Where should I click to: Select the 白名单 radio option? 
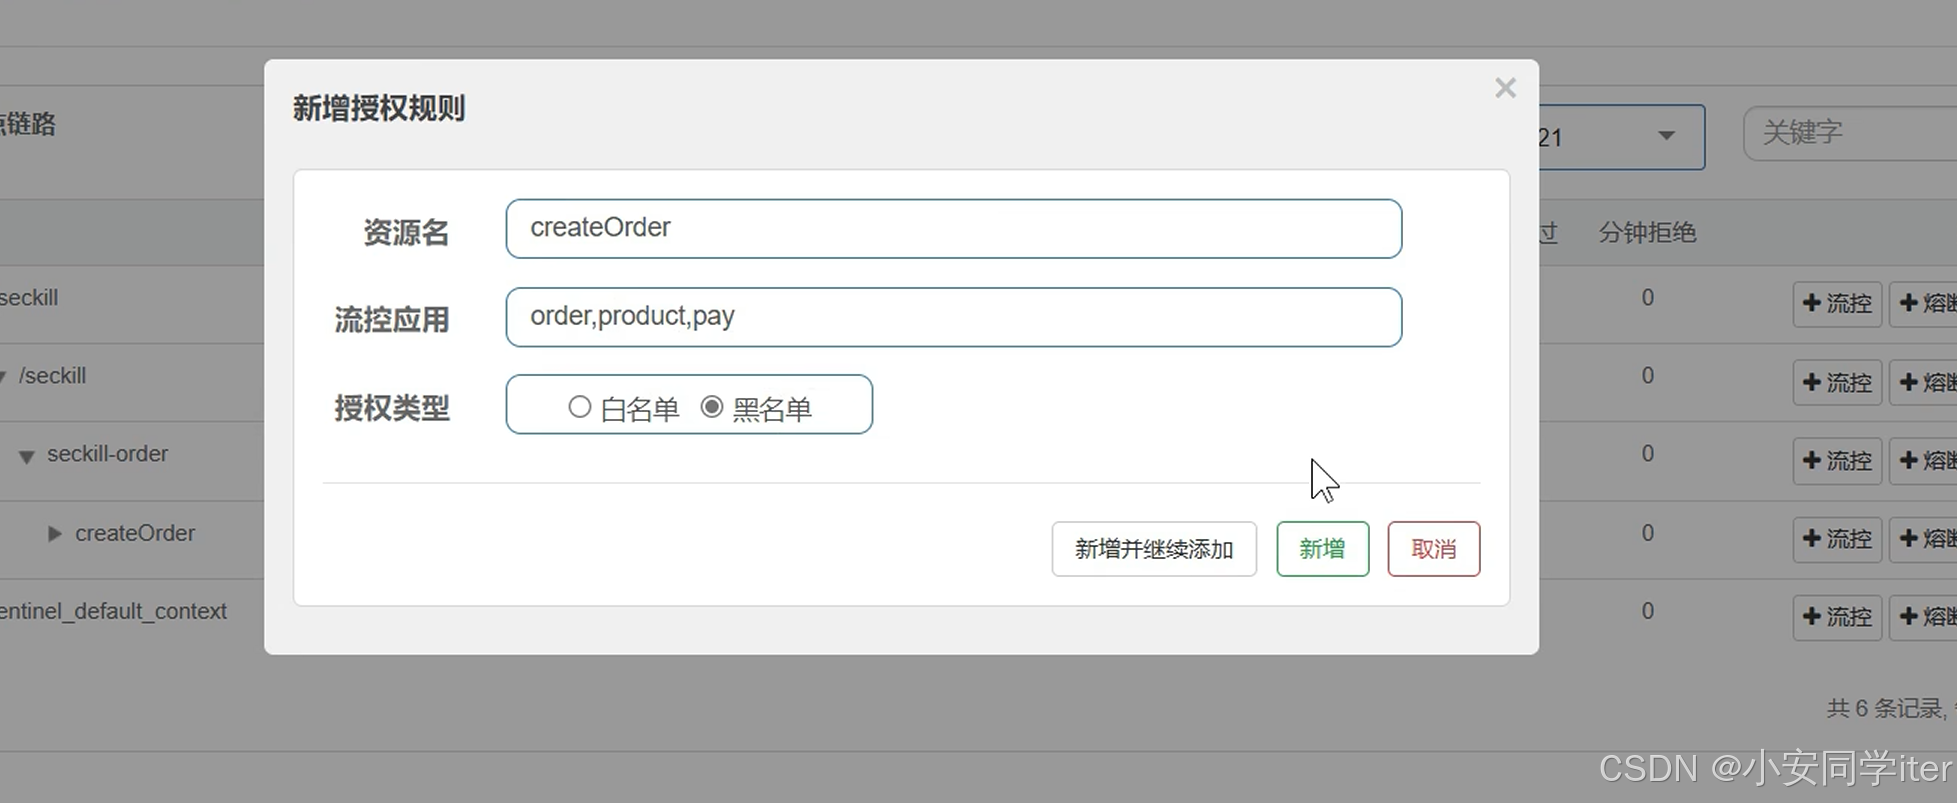579,407
